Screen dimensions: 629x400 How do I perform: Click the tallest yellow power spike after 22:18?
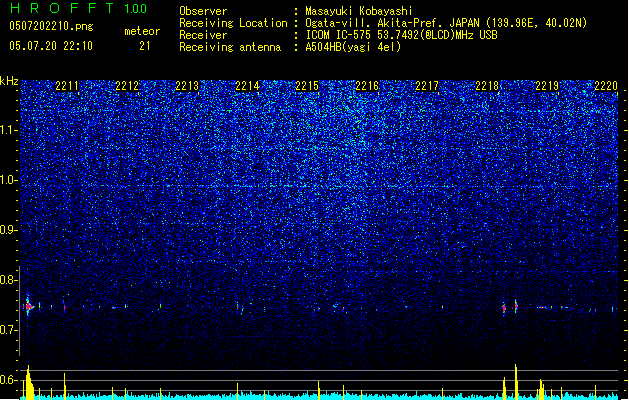[x=516, y=382]
